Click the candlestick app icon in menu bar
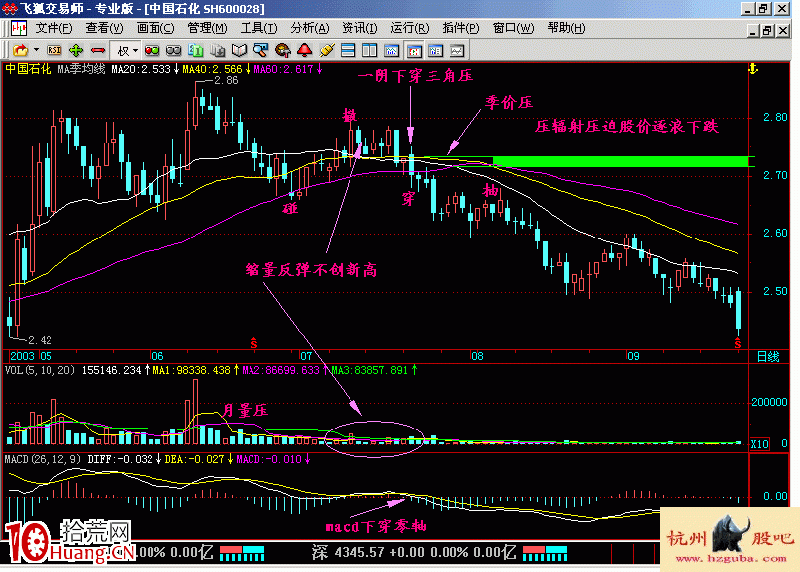 tap(19, 28)
